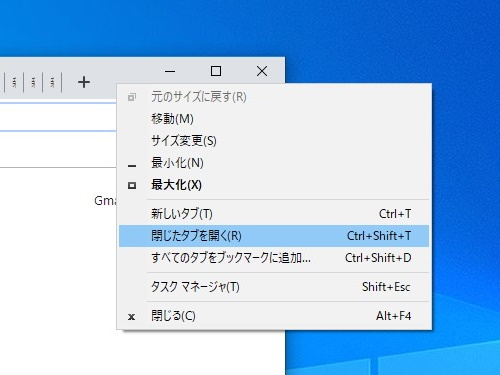Viewport: 500px width, 375px height.
Task: Choose すべてのタブをブックマークに追加... entry
Action: pos(274,258)
